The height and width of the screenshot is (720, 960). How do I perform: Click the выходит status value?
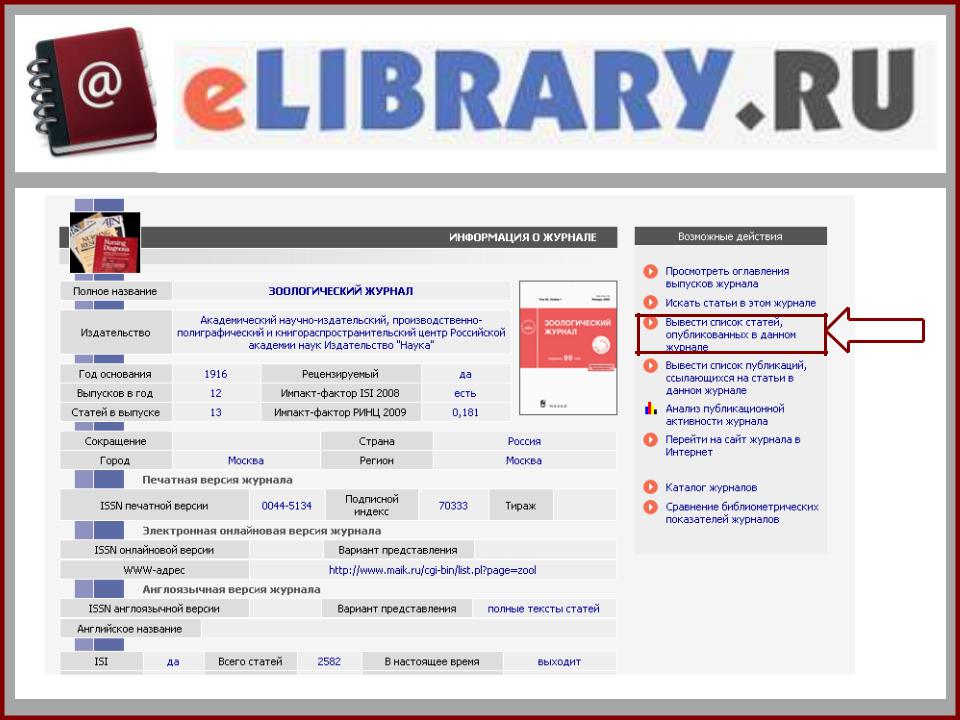click(559, 662)
